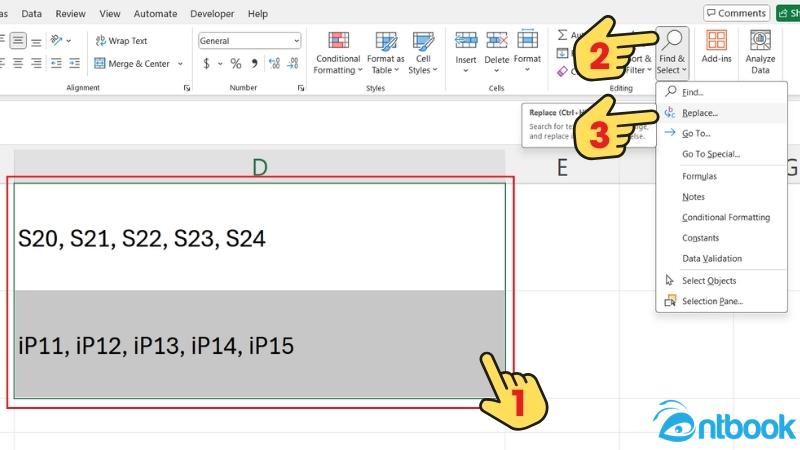Open the Orientation dropdown arrow
The width and height of the screenshot is (800, 450).
coord(69,41)
